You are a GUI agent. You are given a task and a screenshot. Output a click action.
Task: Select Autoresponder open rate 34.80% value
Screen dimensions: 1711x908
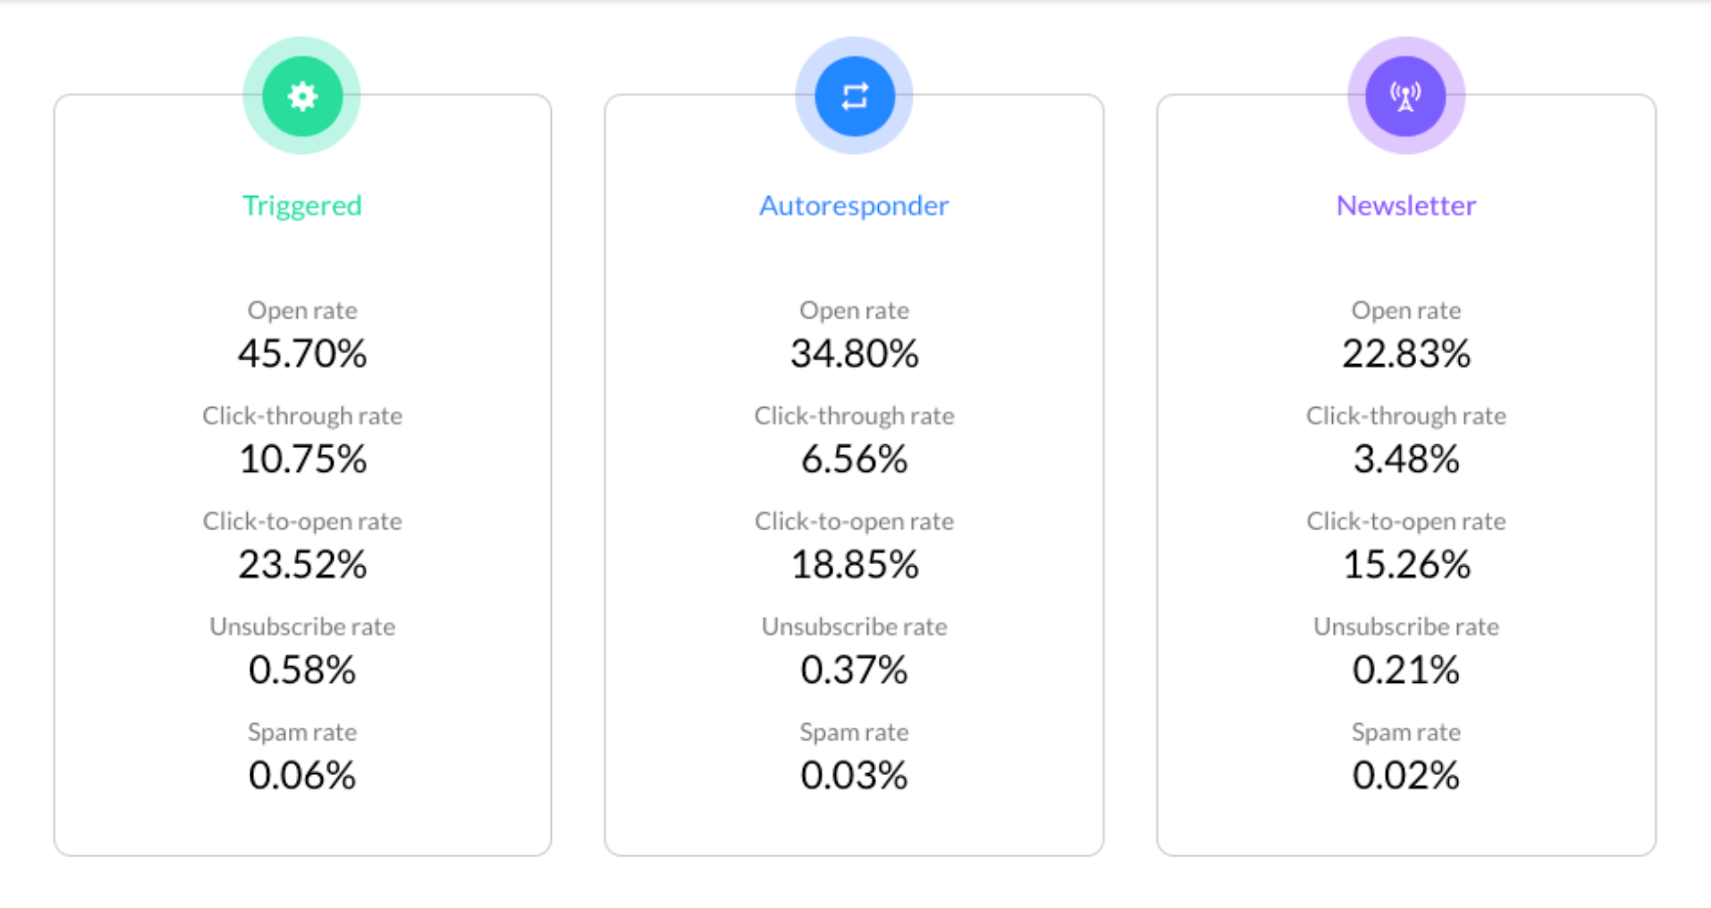[x=854, y=354]
